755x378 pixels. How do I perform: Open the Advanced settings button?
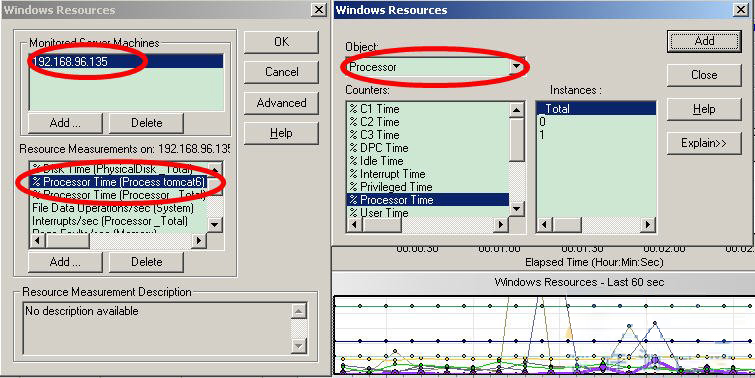pyautogui.click(x=281, y=103)
